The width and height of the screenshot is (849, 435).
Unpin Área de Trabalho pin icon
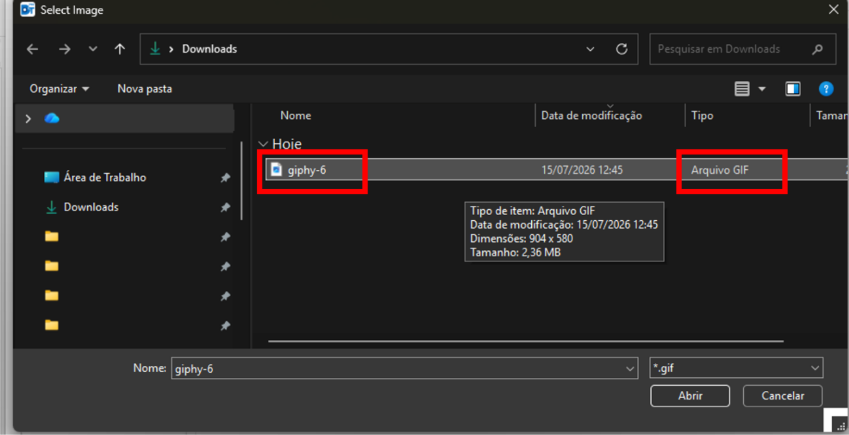[225, 178]
